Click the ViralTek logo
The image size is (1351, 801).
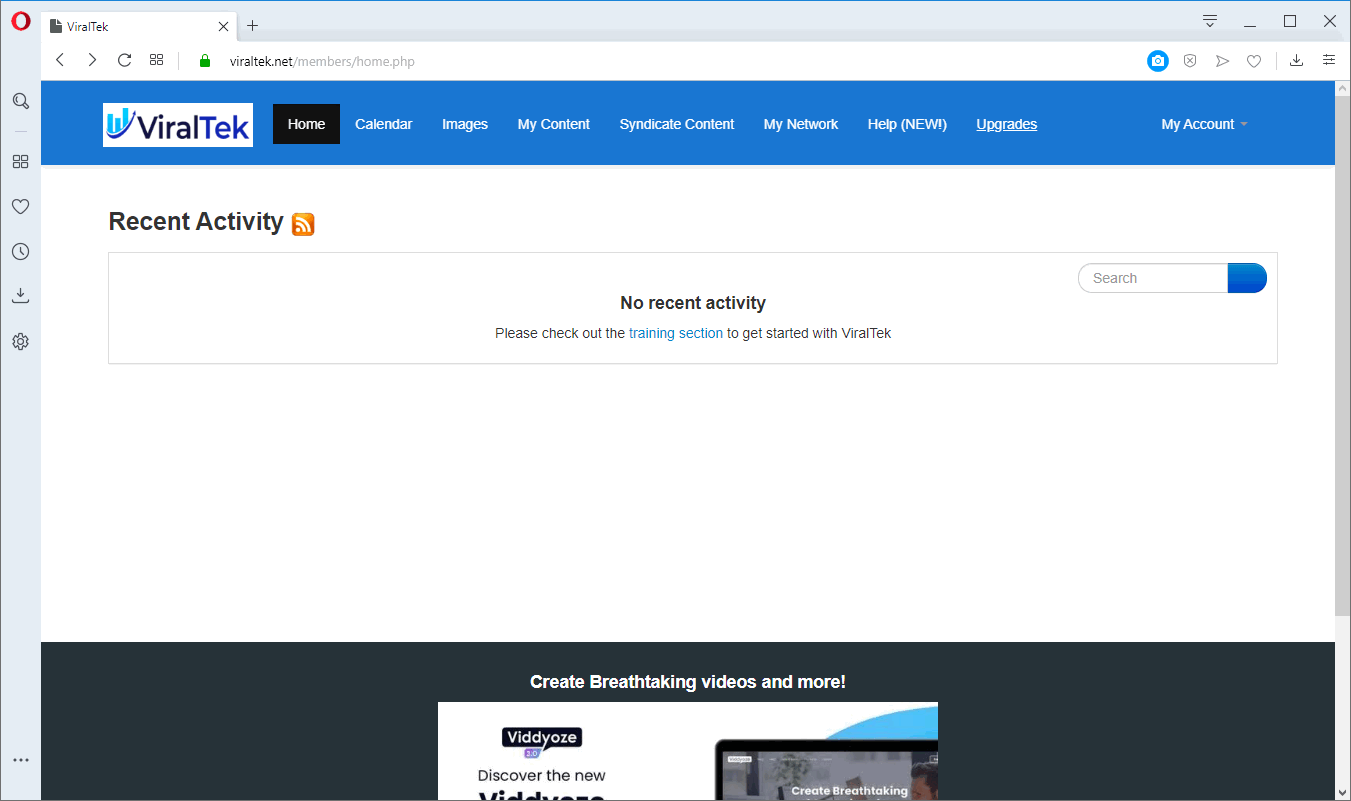pos(178,125)
